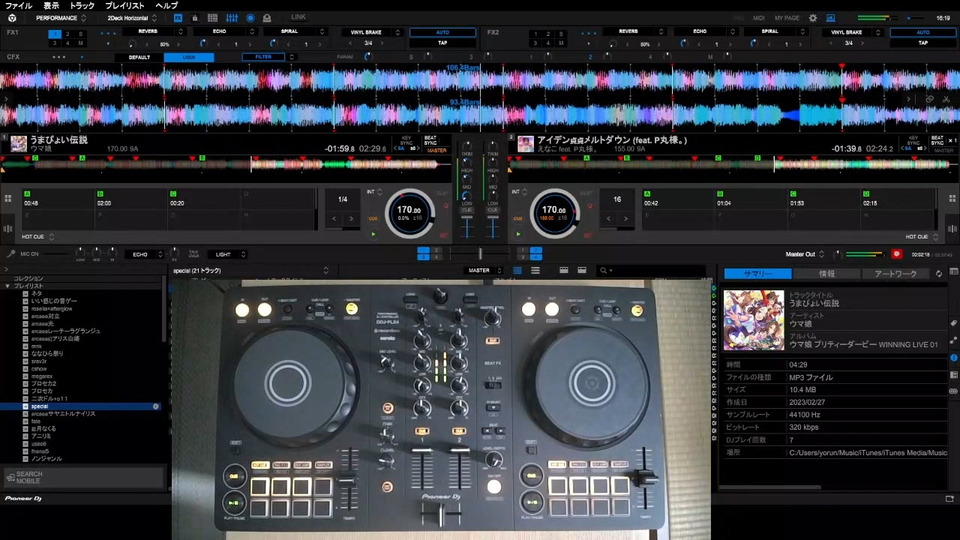Open preferences gear icon

coord(813,18)
